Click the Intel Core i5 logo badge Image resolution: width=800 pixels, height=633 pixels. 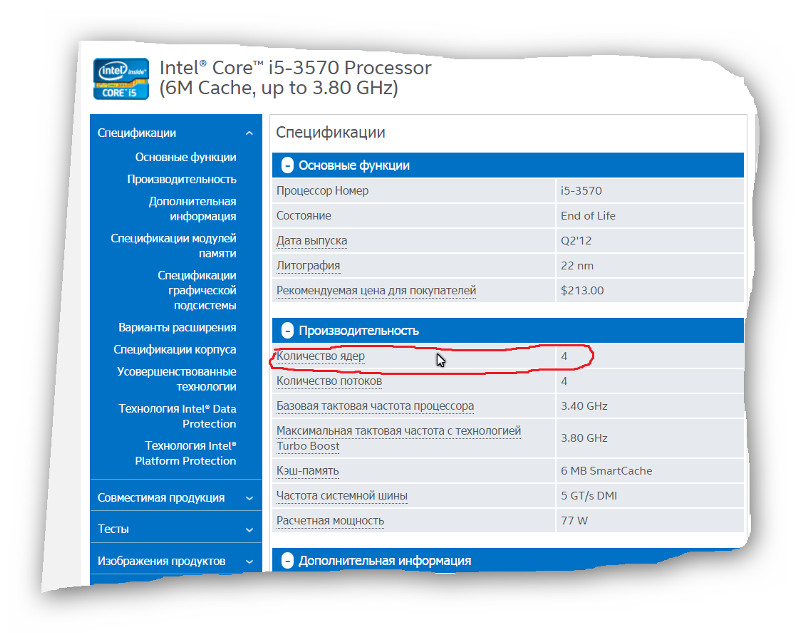121,79
